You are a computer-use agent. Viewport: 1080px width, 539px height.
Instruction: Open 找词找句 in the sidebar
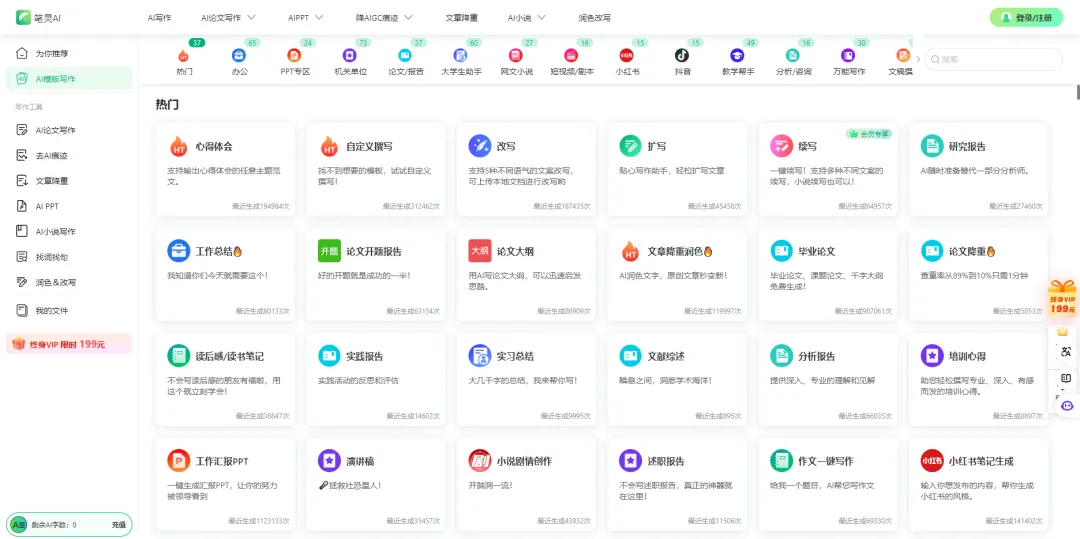coord(69,257)
